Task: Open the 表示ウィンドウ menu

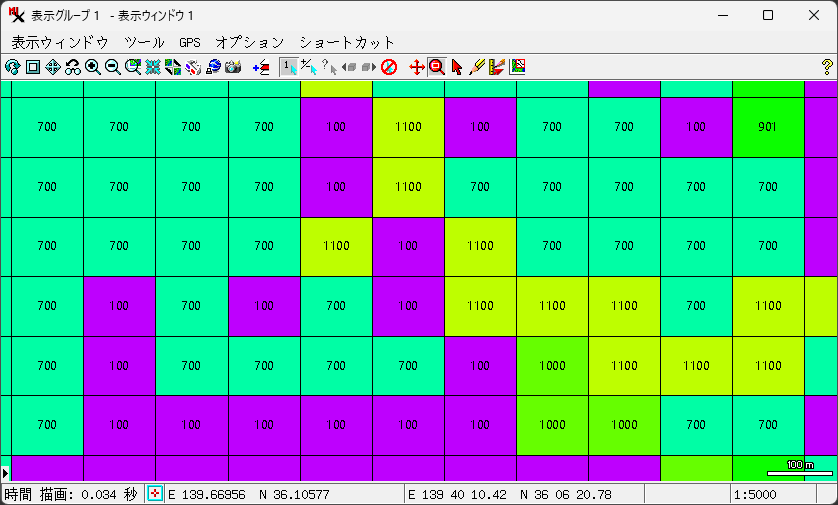Action: pos(59,43)
